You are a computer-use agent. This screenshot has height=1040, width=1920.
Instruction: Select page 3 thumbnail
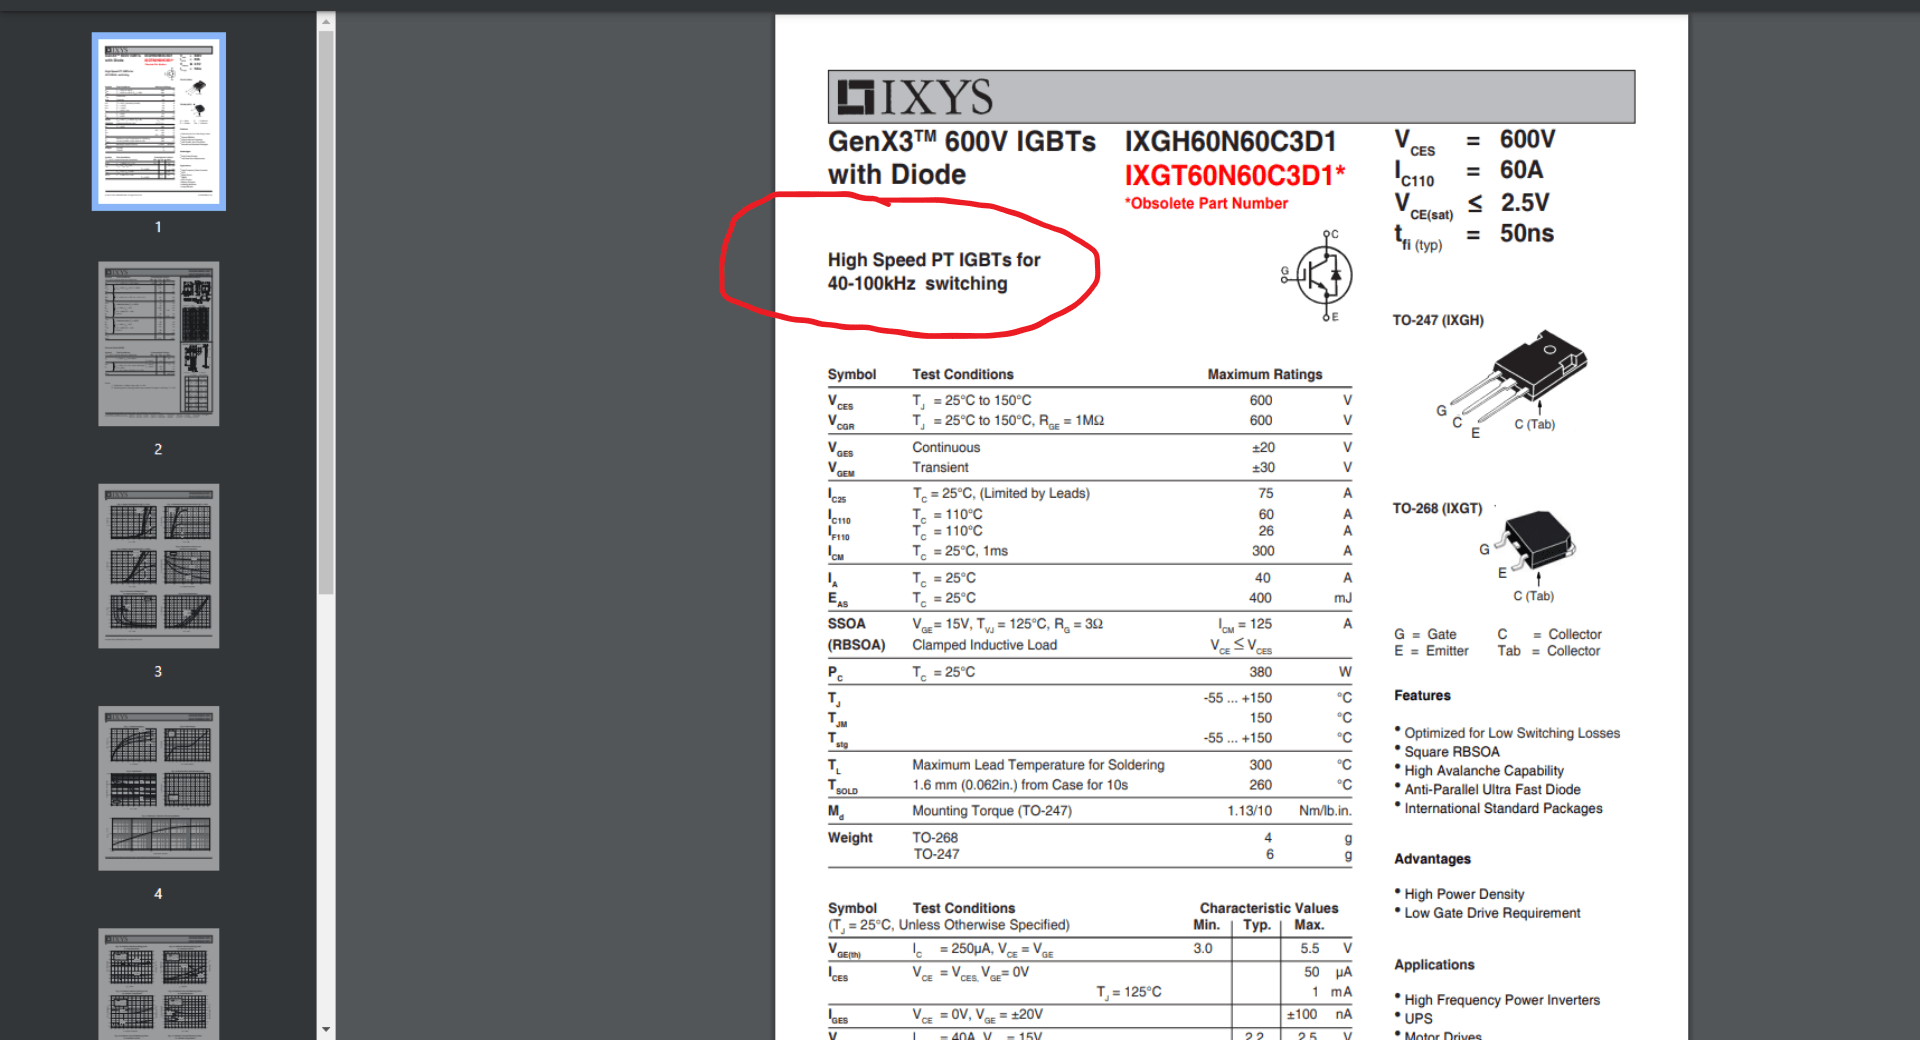(159, 566)
